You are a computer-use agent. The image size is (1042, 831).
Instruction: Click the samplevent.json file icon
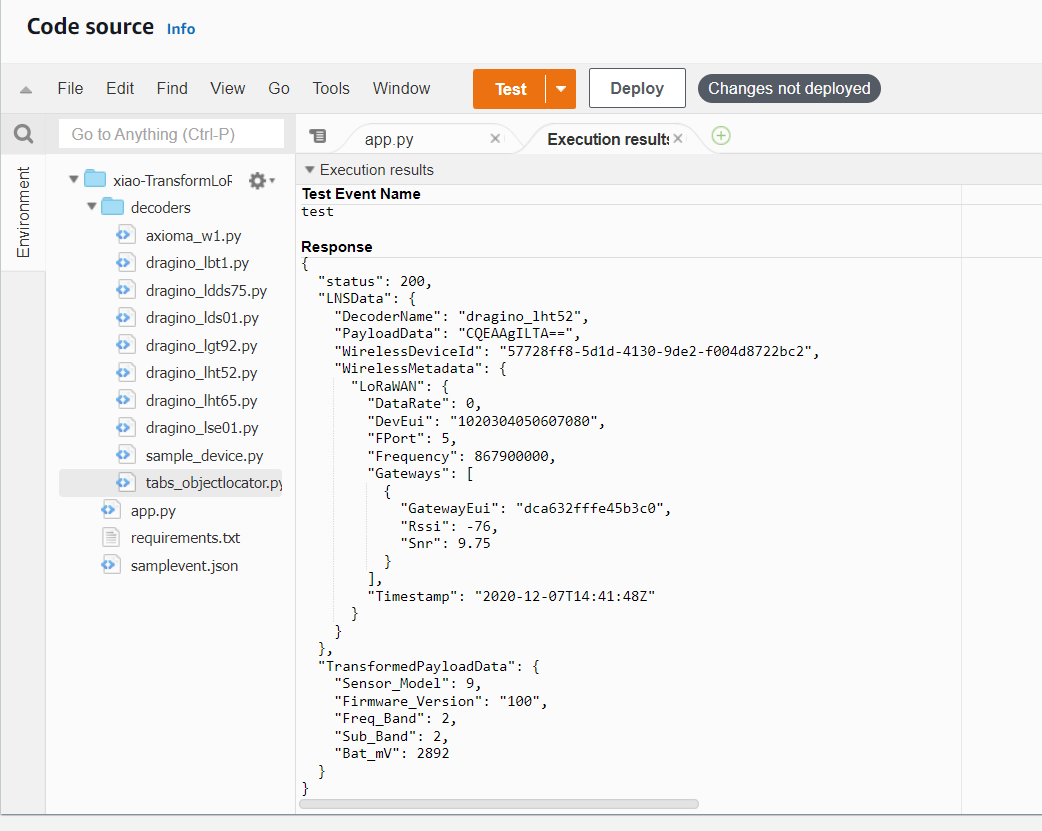[x=110, y=565]
